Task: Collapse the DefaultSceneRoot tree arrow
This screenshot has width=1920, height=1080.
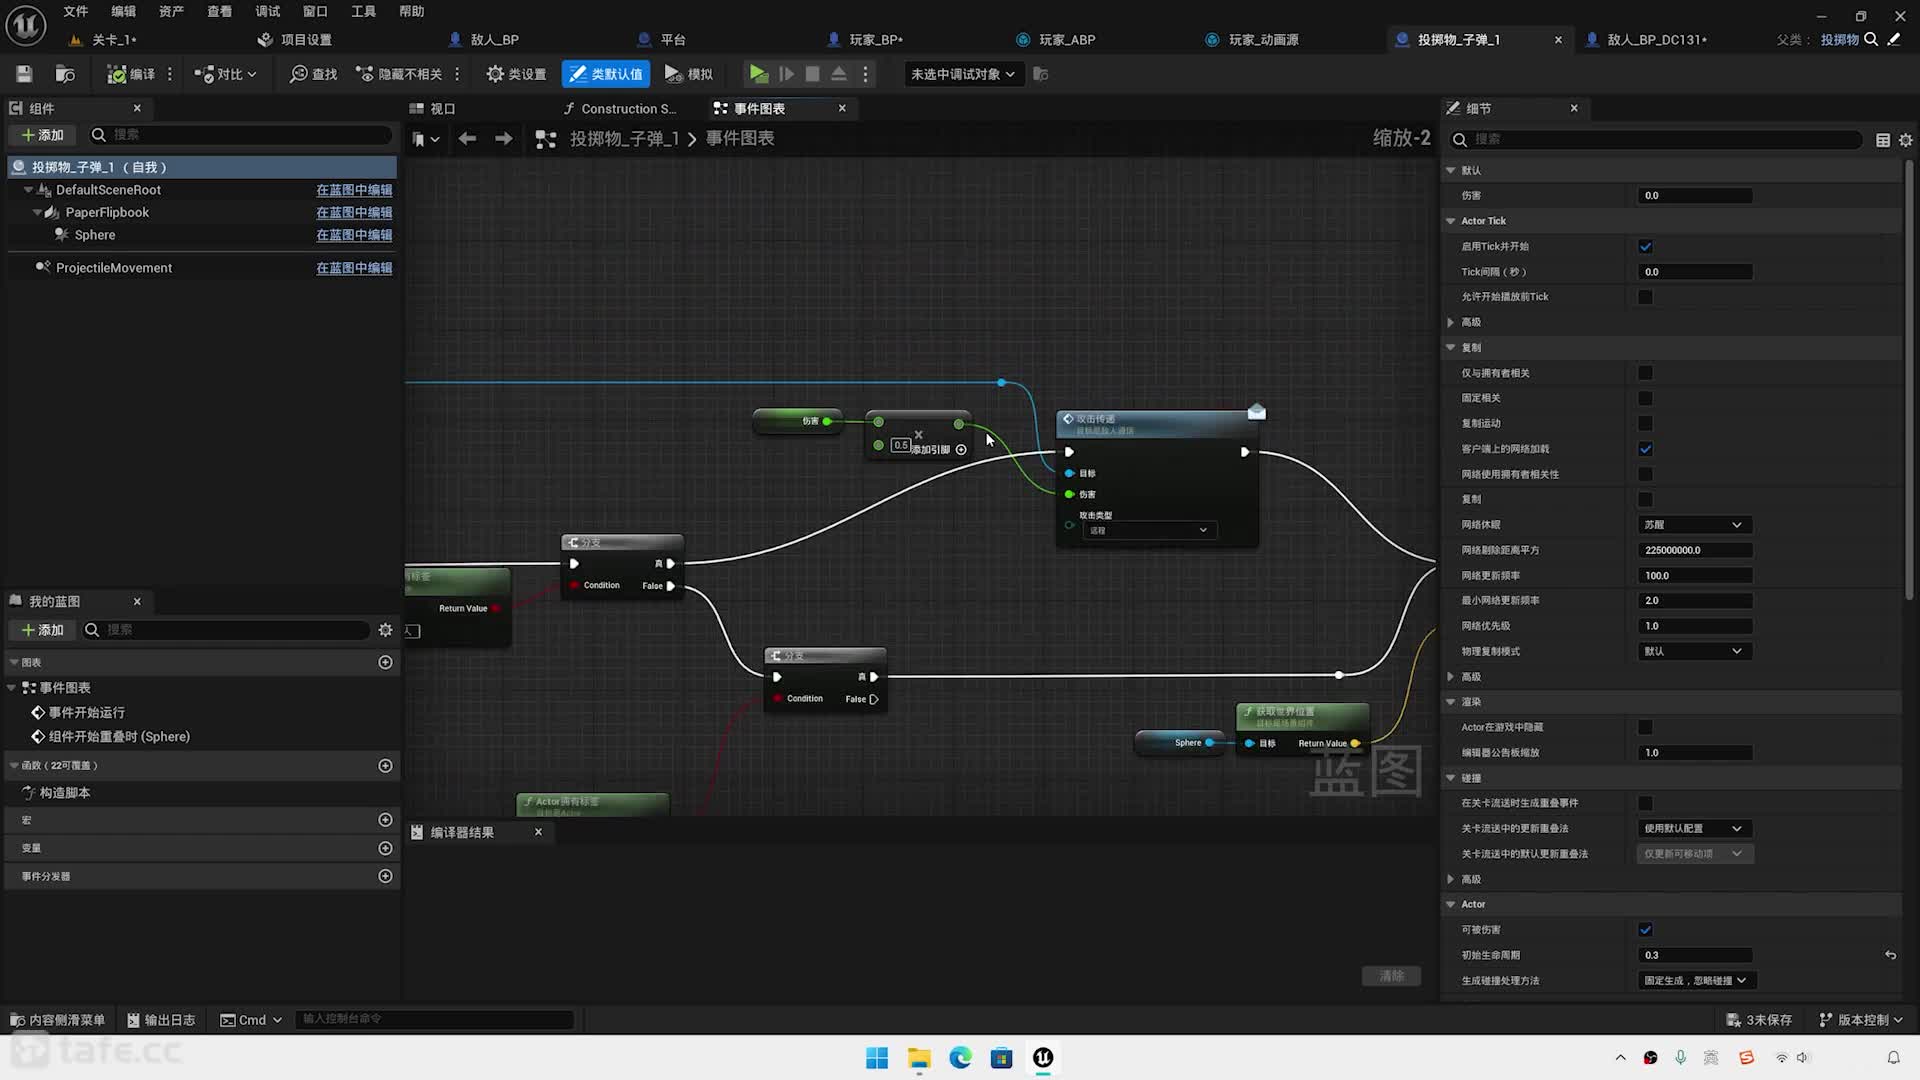Action: point(28,190)
